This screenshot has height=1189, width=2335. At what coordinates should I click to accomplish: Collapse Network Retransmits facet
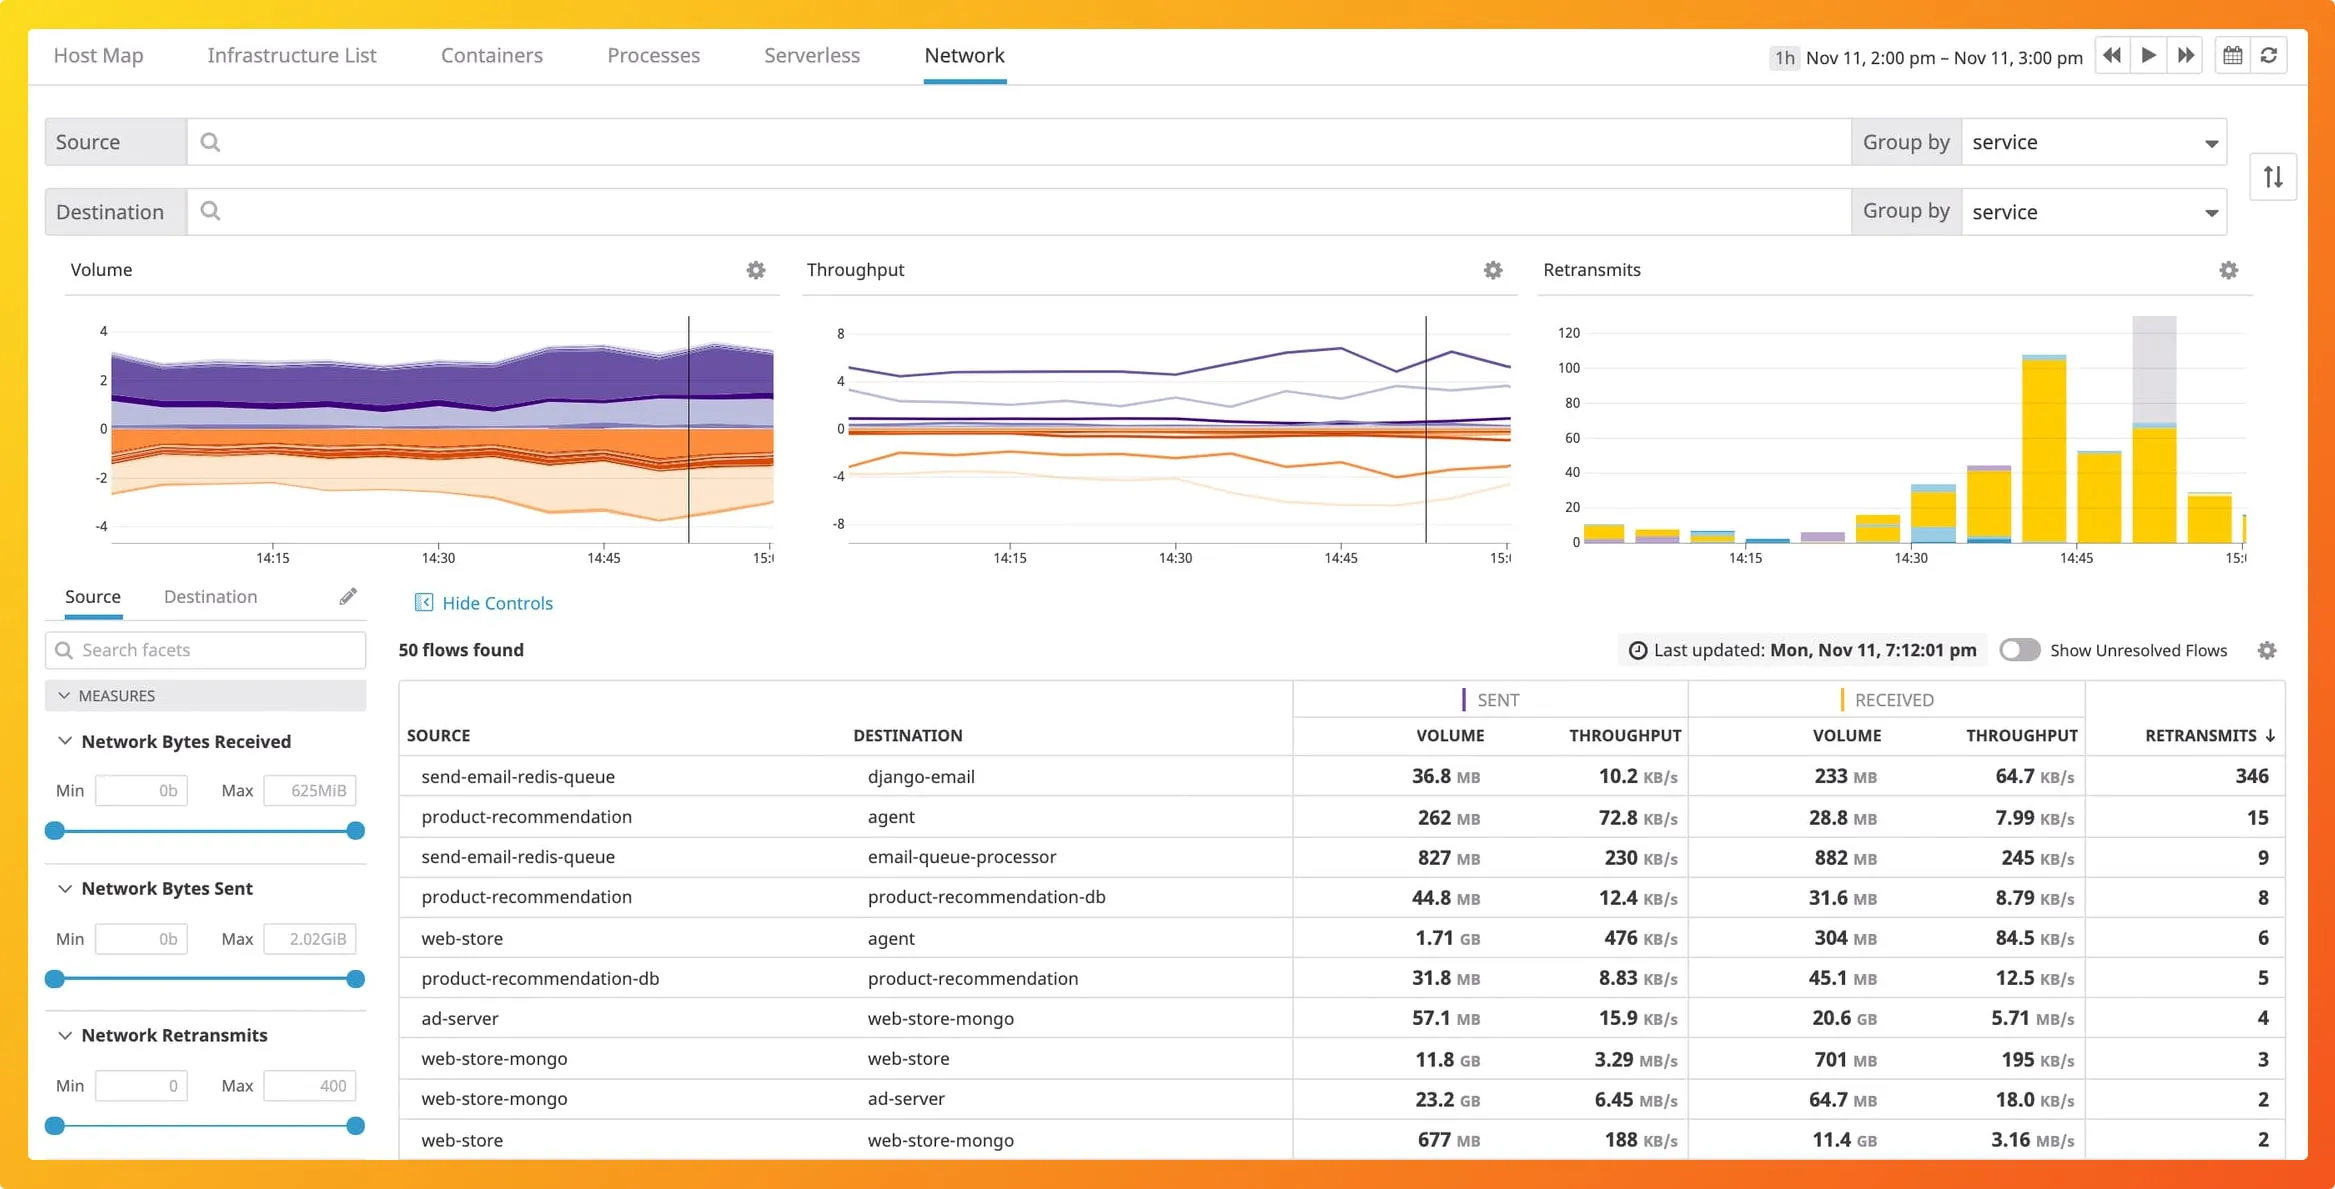(65, 1036)
